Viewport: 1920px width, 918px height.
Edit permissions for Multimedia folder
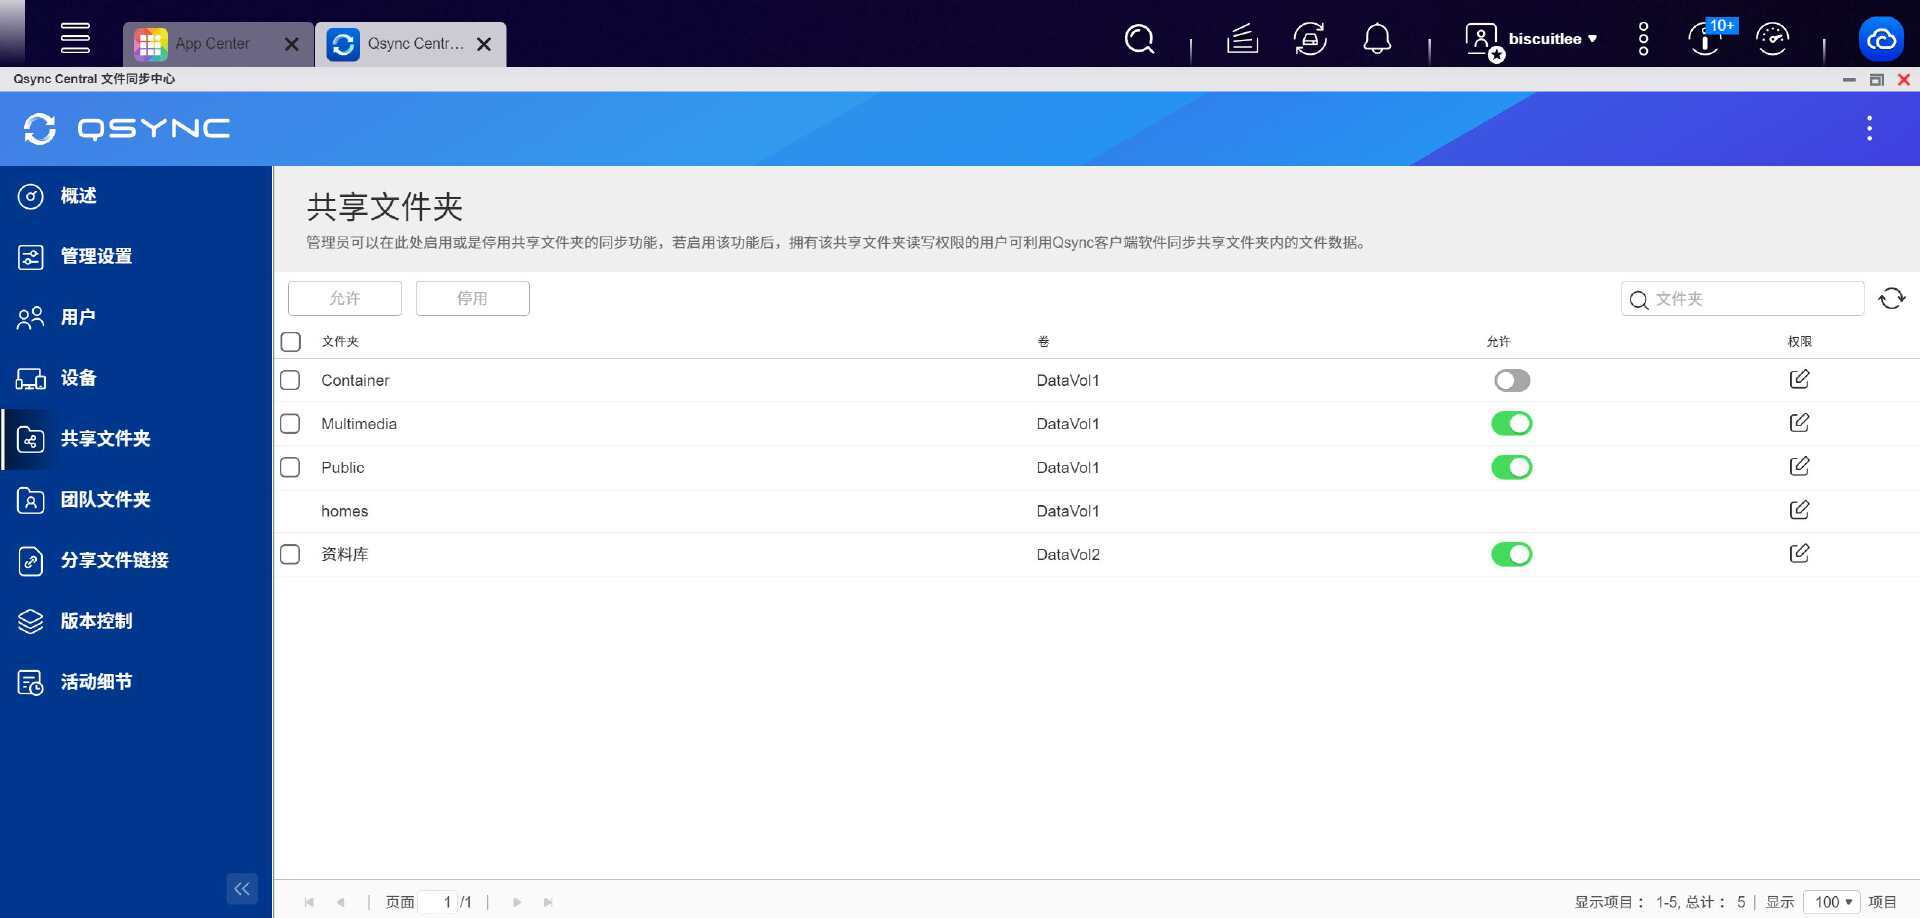[x=1799, y=422]
